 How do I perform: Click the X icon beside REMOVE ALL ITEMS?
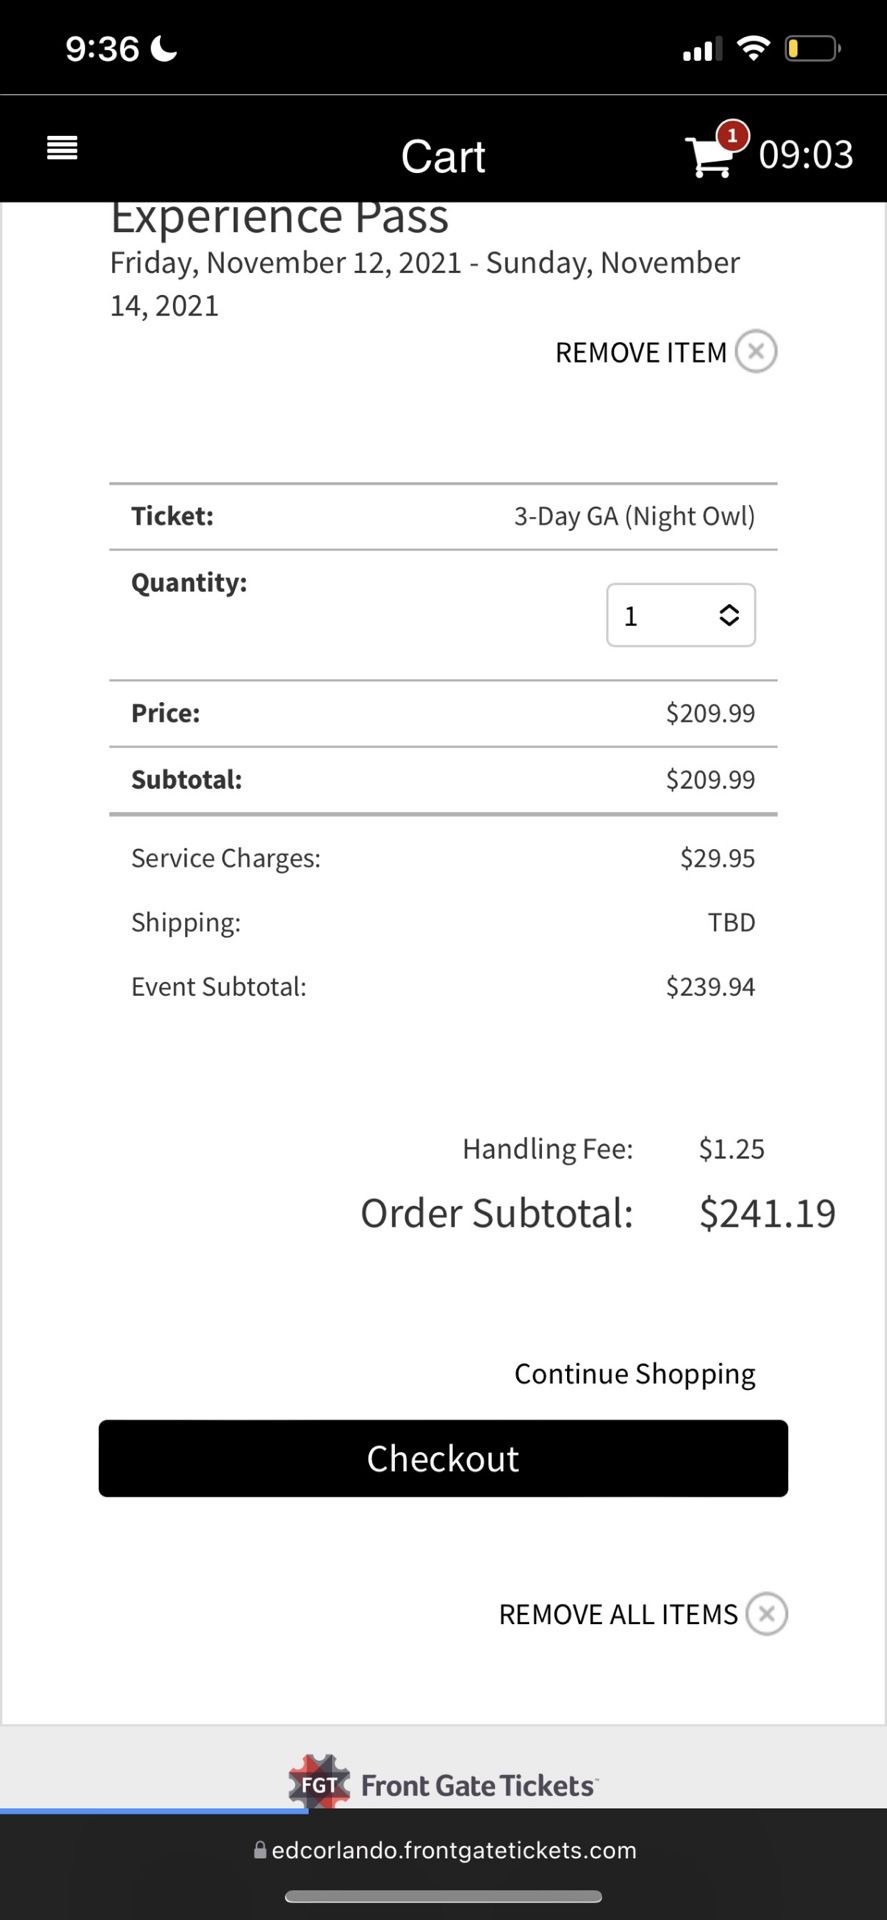click(x=767, y=1613)
